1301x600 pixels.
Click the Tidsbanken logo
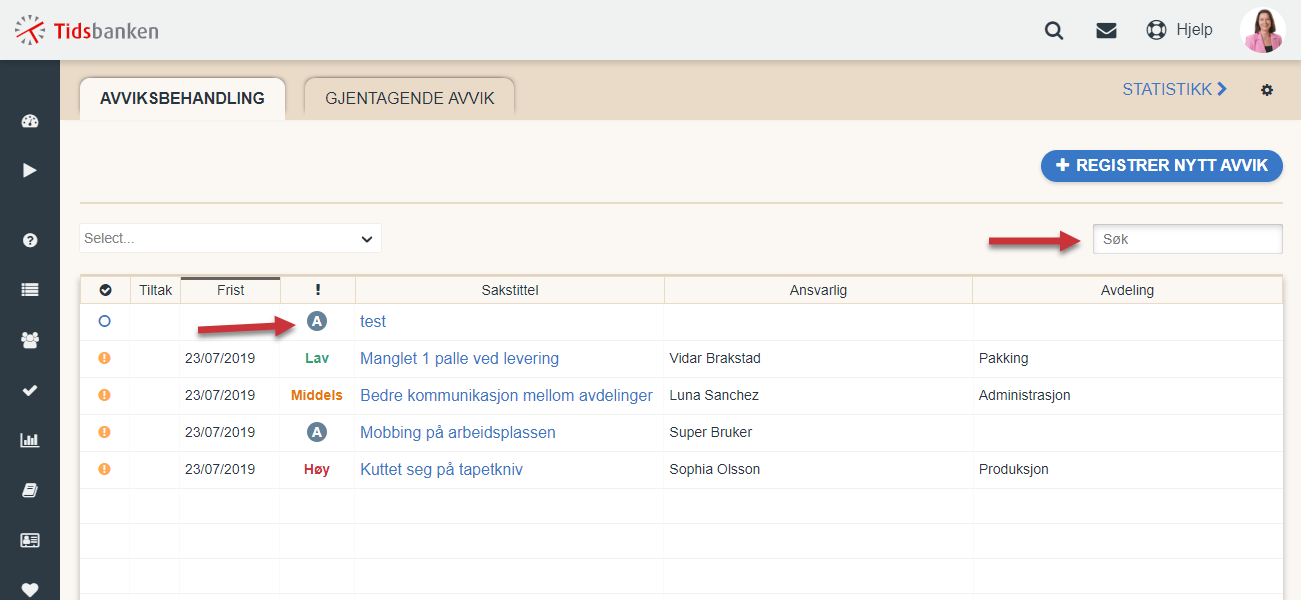[x=87, y=30]
